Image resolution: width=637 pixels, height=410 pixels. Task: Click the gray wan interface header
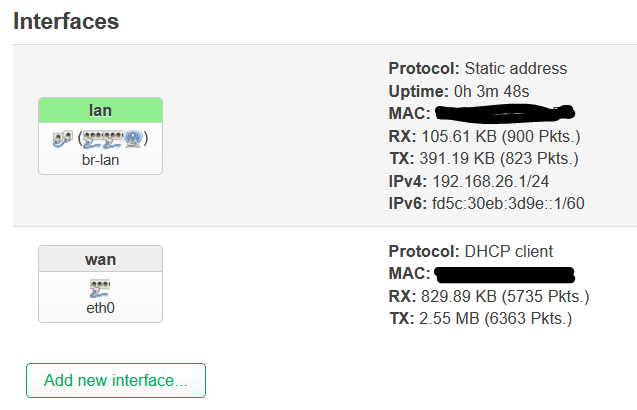[x=100, y=259]
